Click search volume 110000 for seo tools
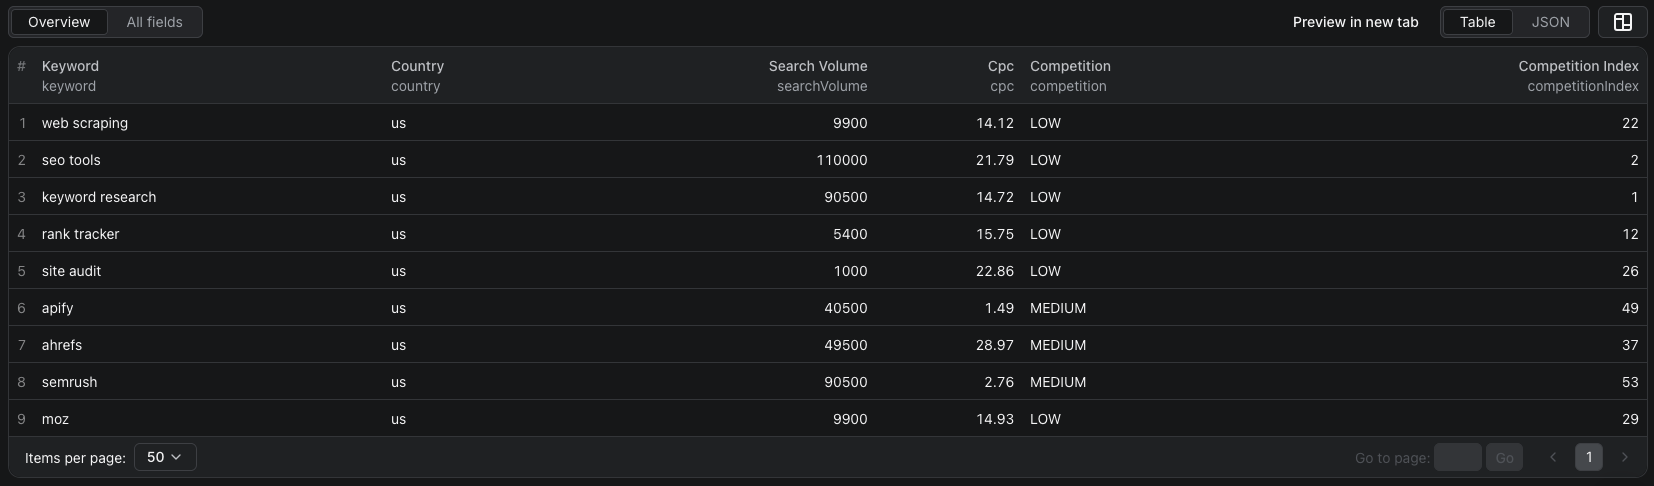 842,160
